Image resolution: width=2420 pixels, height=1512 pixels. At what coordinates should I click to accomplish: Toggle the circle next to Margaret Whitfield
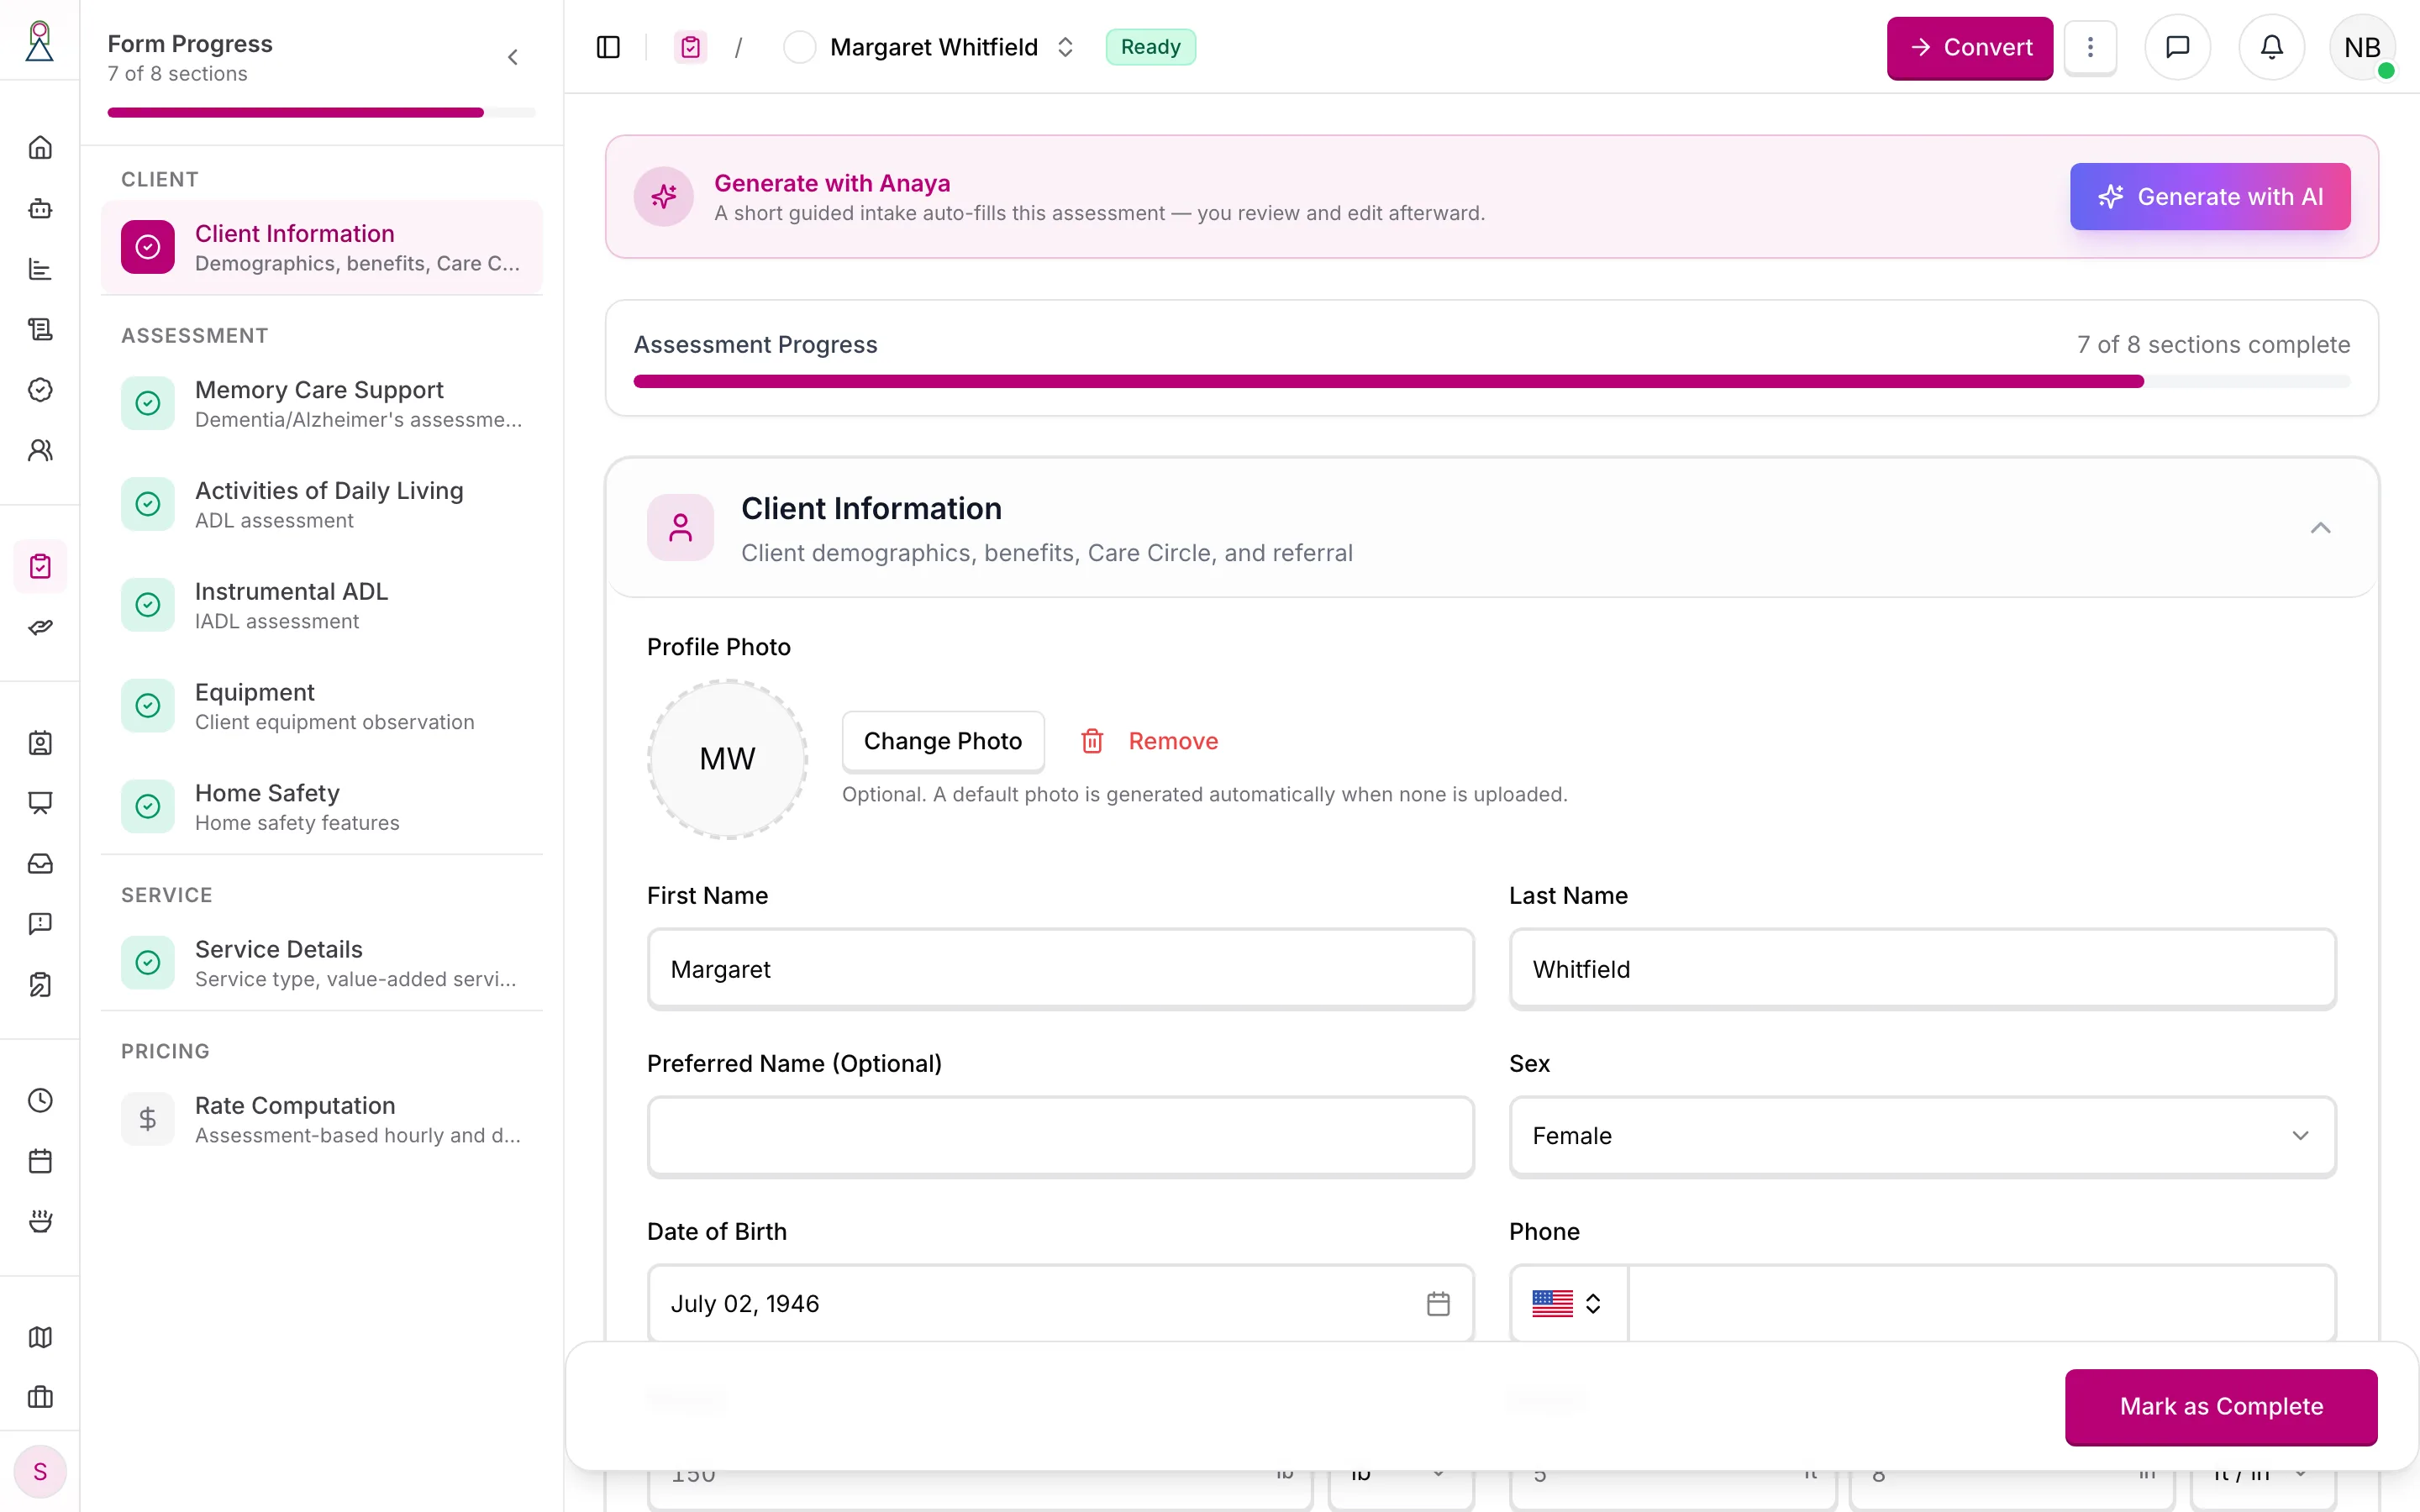click(x=799, y=47)
